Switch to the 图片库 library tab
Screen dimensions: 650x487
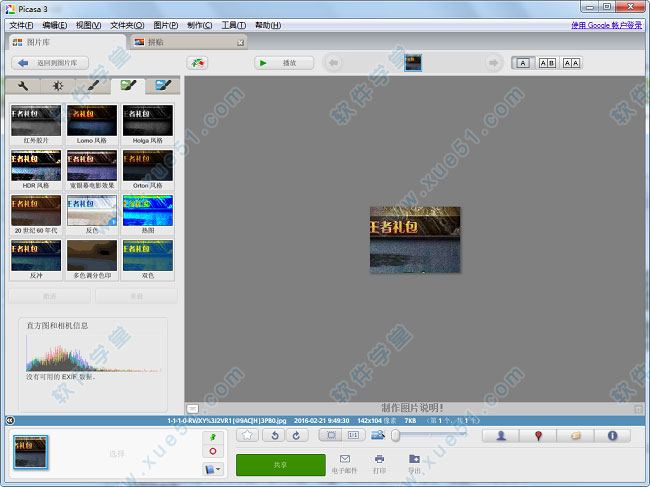(66, 42)
